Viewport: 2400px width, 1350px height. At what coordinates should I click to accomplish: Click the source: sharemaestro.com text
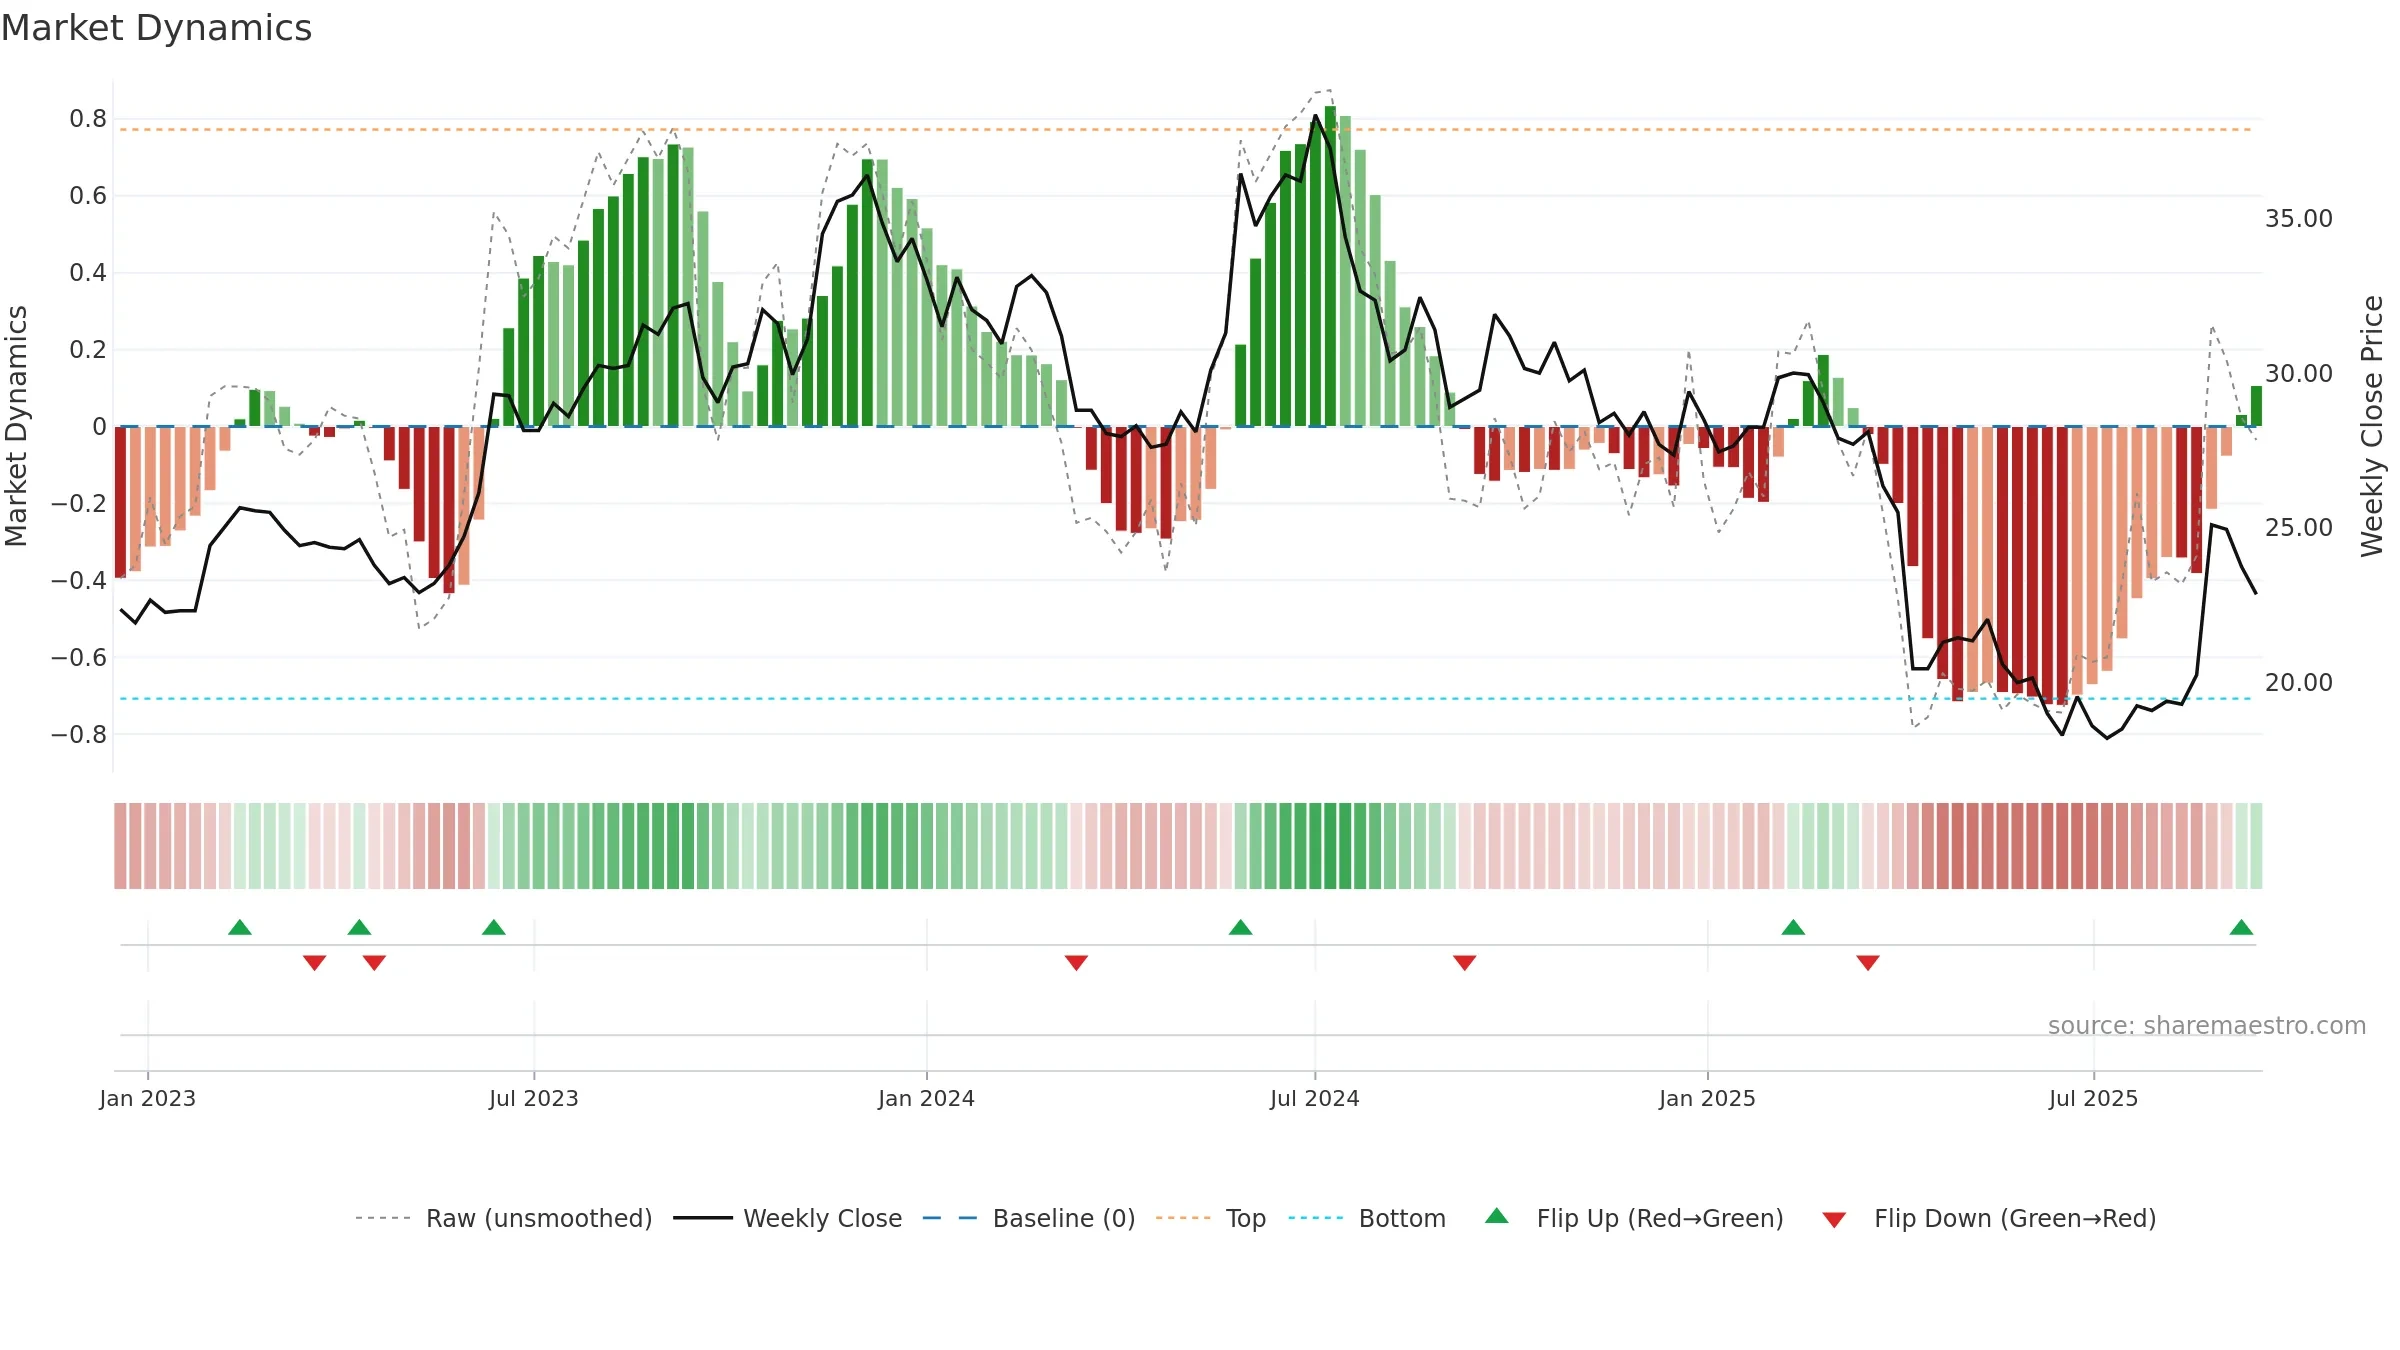2207,1026
